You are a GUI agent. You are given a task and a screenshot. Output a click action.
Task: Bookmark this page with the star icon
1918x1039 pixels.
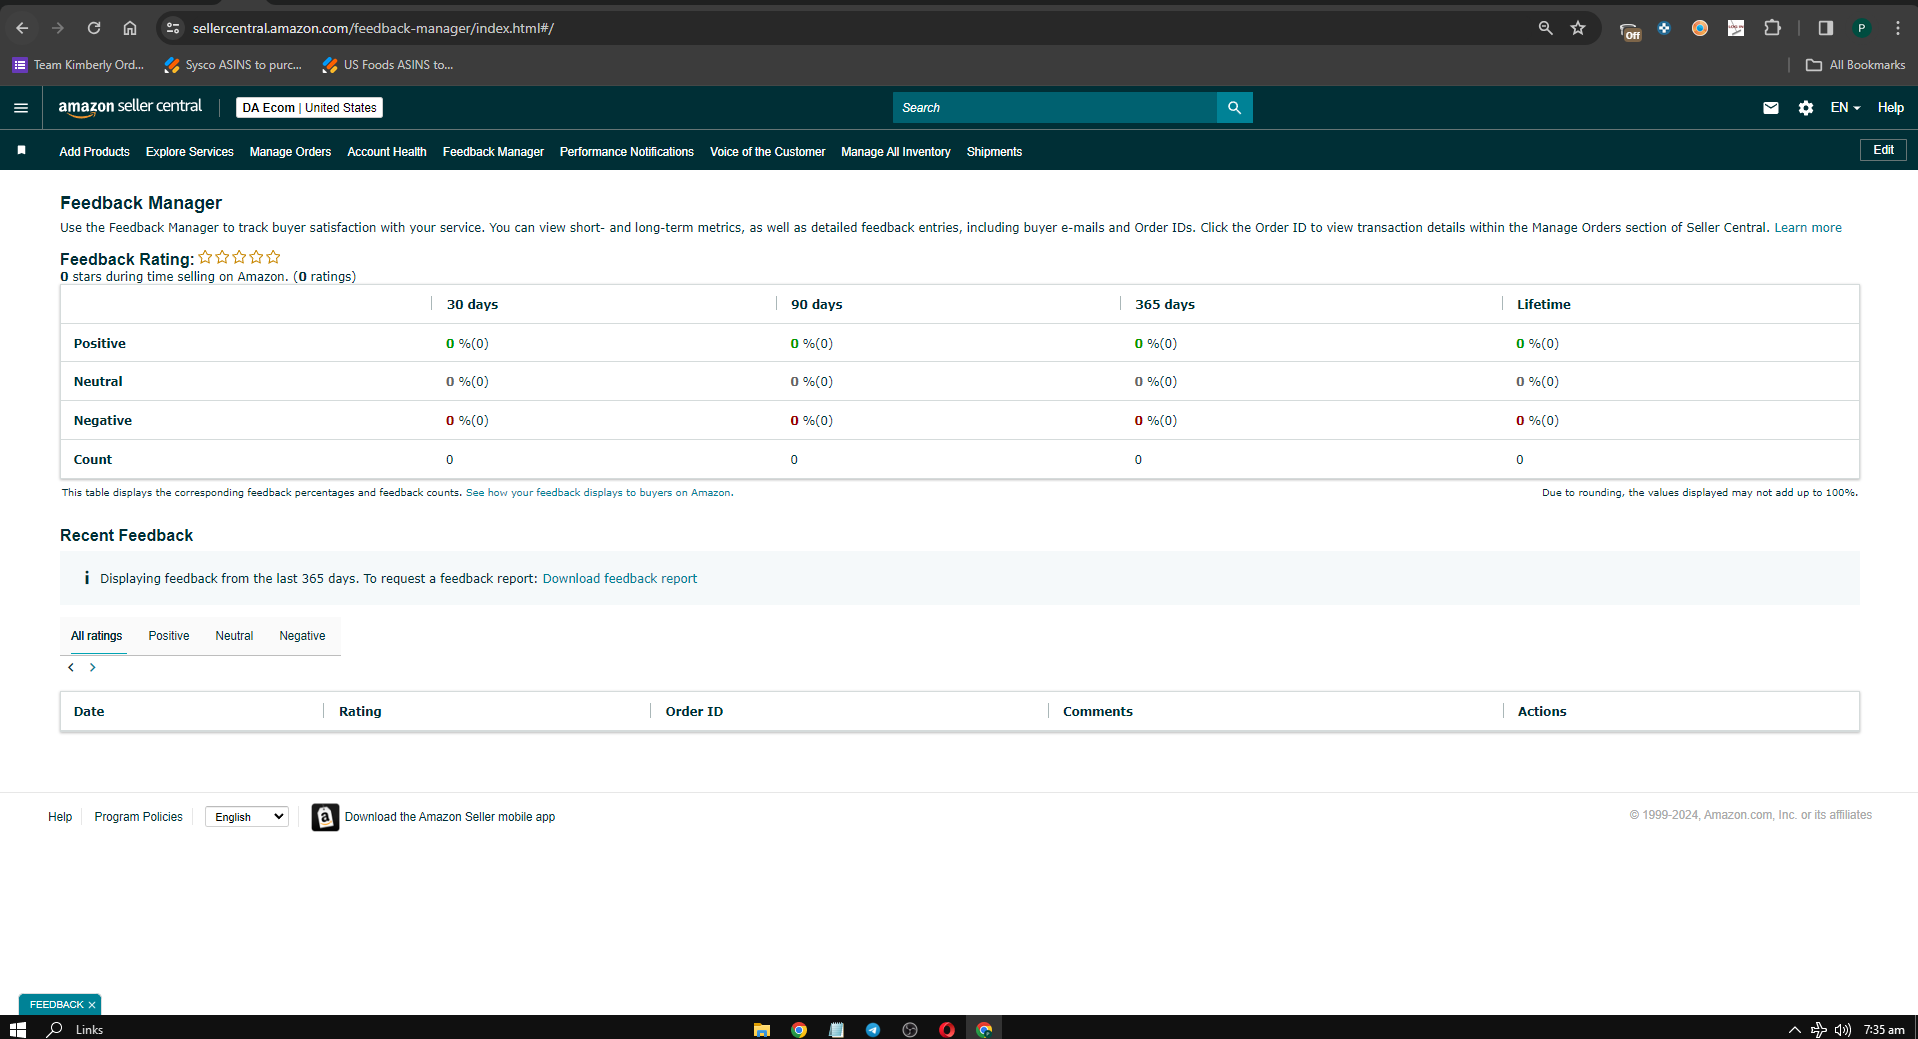click(1578, 28)
